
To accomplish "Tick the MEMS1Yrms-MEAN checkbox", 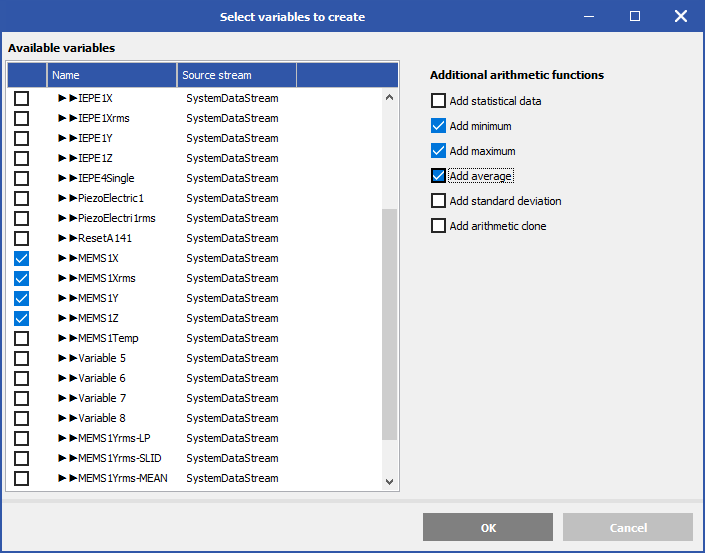I will click(x=21, y=478).
